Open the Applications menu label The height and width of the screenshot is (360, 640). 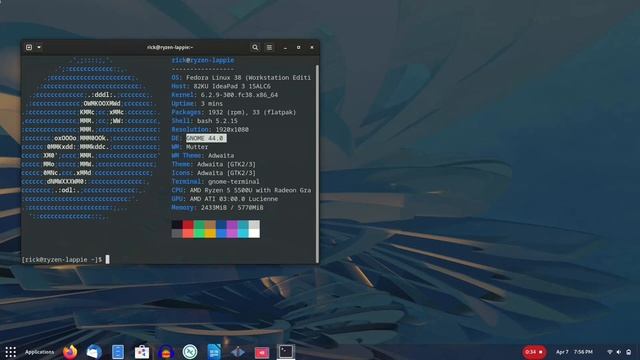coord(40,352)
